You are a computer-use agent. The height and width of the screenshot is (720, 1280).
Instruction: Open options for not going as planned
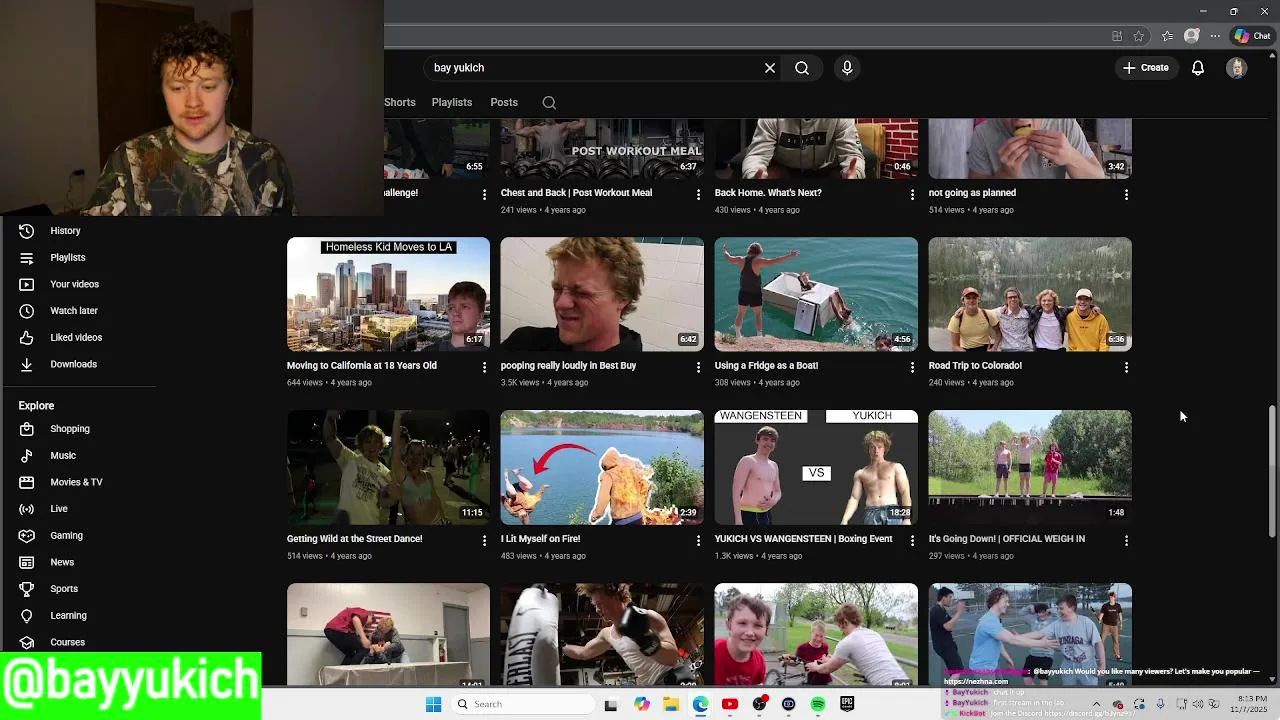(1126, 194)
